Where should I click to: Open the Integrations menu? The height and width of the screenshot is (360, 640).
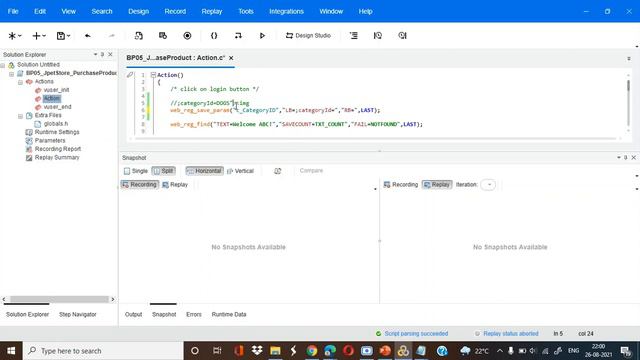(x=286, y=11)
